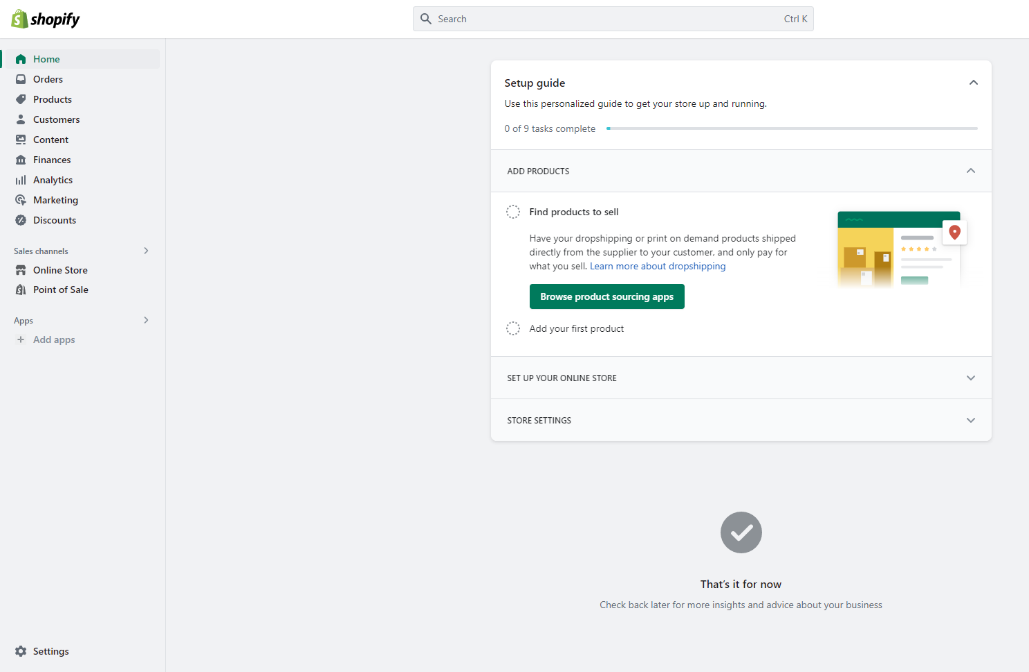The image size is (1029, 672).
Task: Click the That's it for now heading
Action: [x=741, y=584]
